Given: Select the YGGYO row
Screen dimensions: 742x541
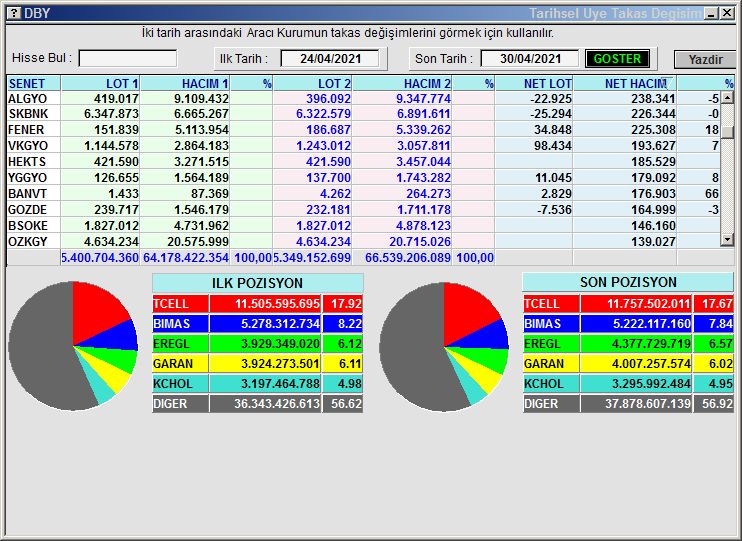Looking at the screenshot, I should coord(363,178).
